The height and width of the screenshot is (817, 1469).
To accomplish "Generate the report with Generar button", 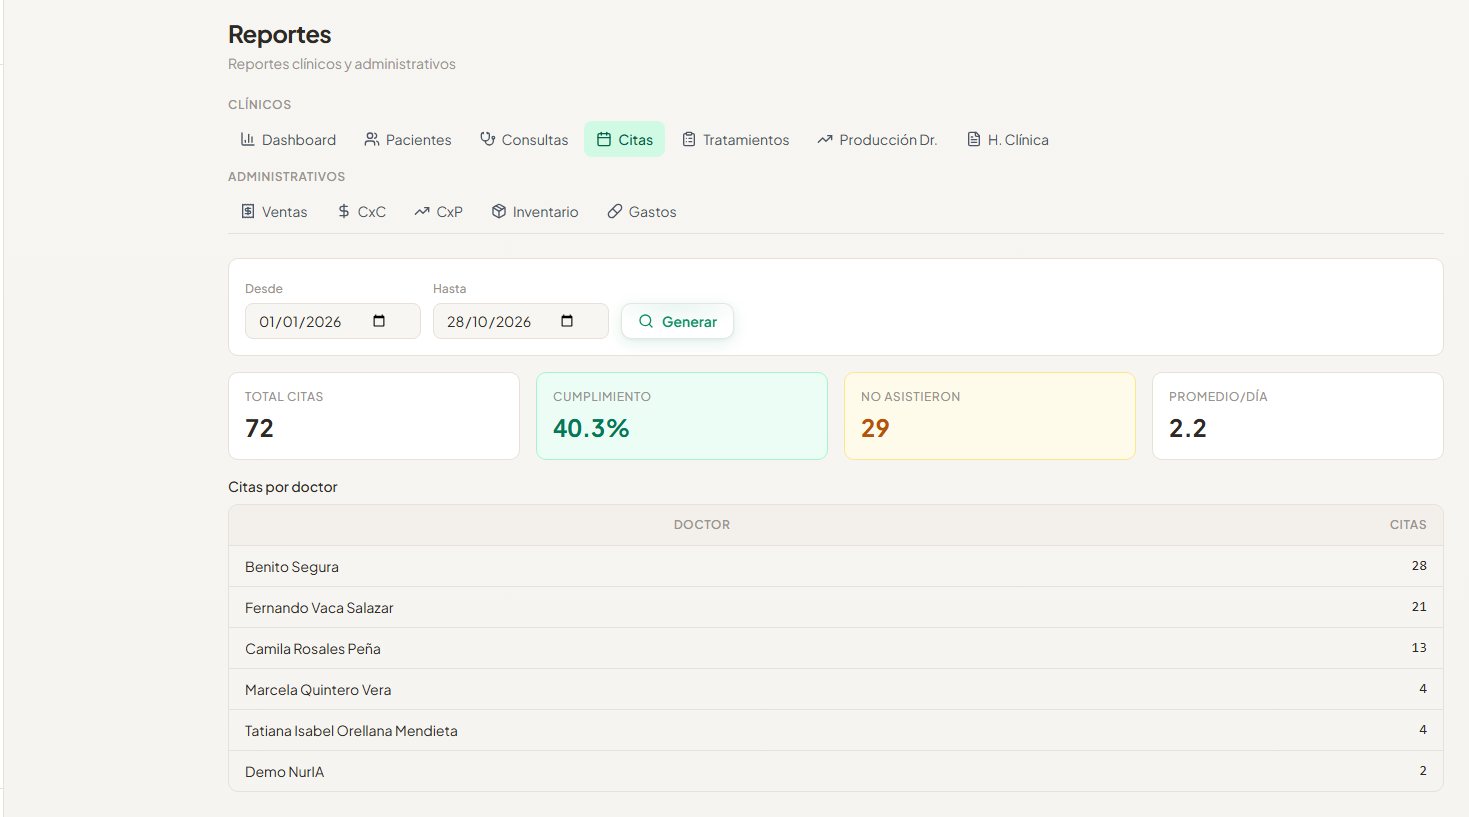I will tap(677, 321).
